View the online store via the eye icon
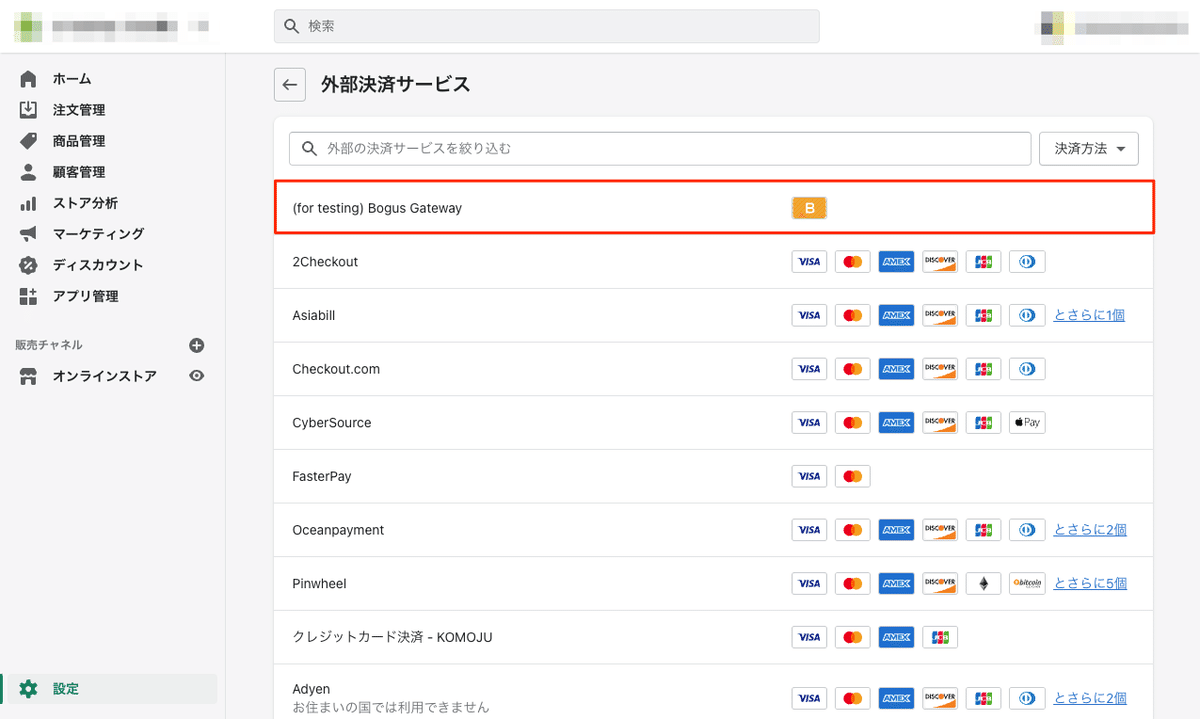The width and height of the screenshot is (1200, 719). [x=197, y=376]
